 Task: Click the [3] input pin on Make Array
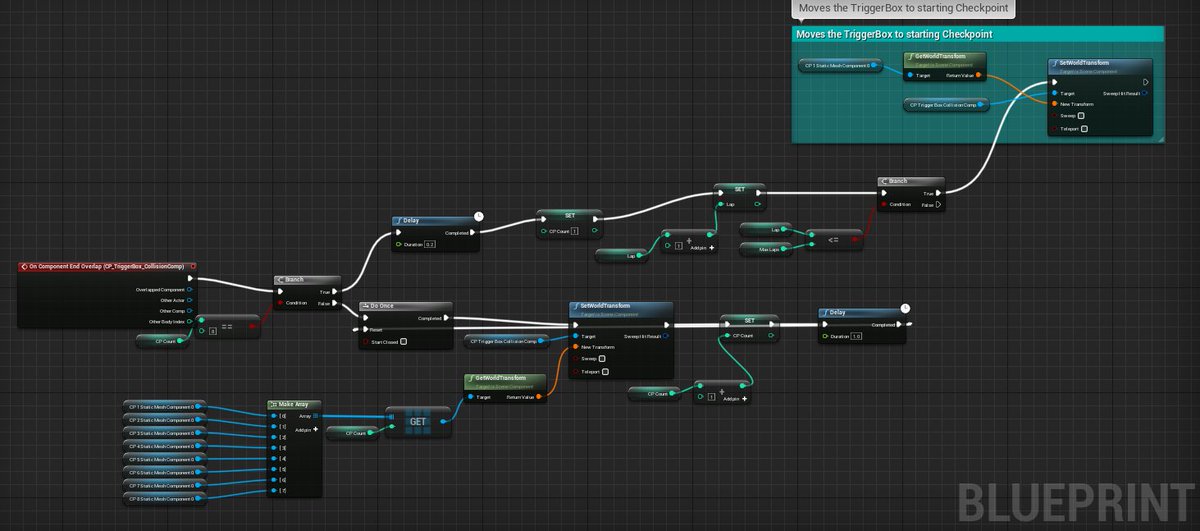click(273, 448)
